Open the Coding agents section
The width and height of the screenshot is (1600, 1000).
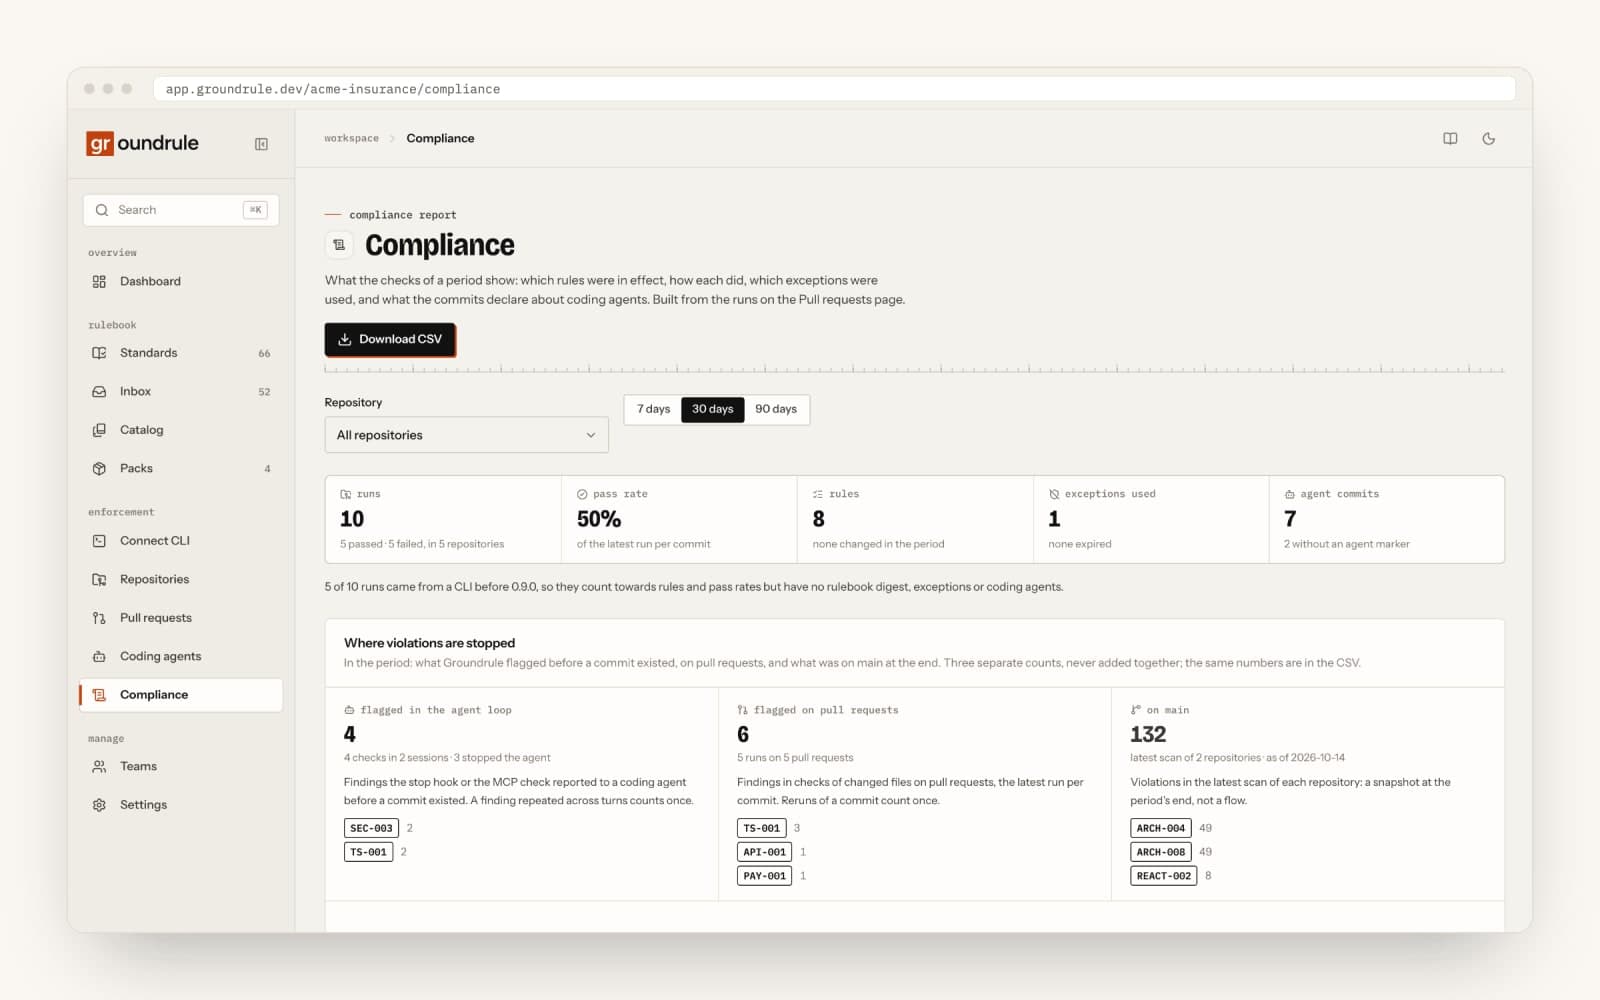coord(181,657)
